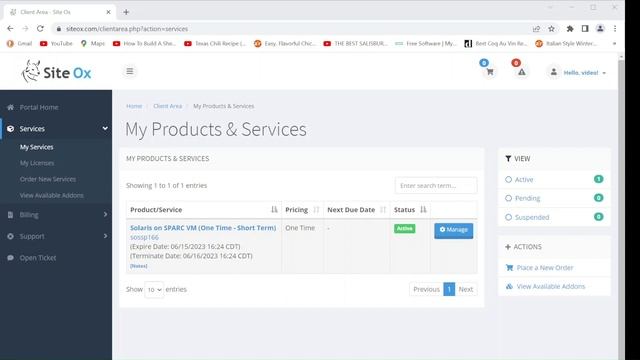Open Order New Services in sidebar
This screenshot has width=640, height=360.
[48, 179]
